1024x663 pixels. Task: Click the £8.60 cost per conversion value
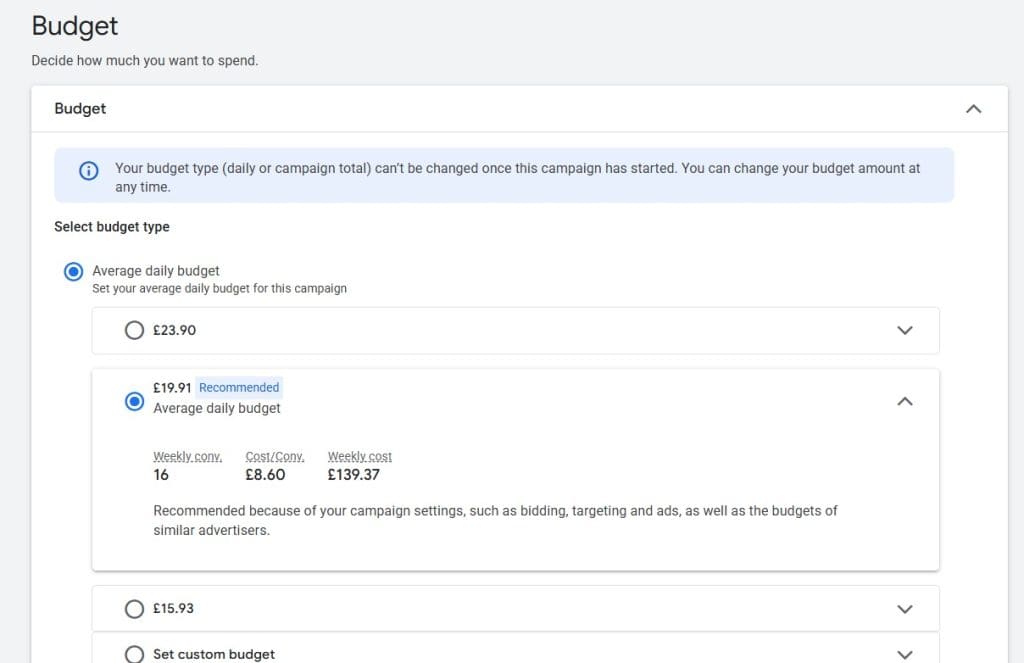[265, 475]
